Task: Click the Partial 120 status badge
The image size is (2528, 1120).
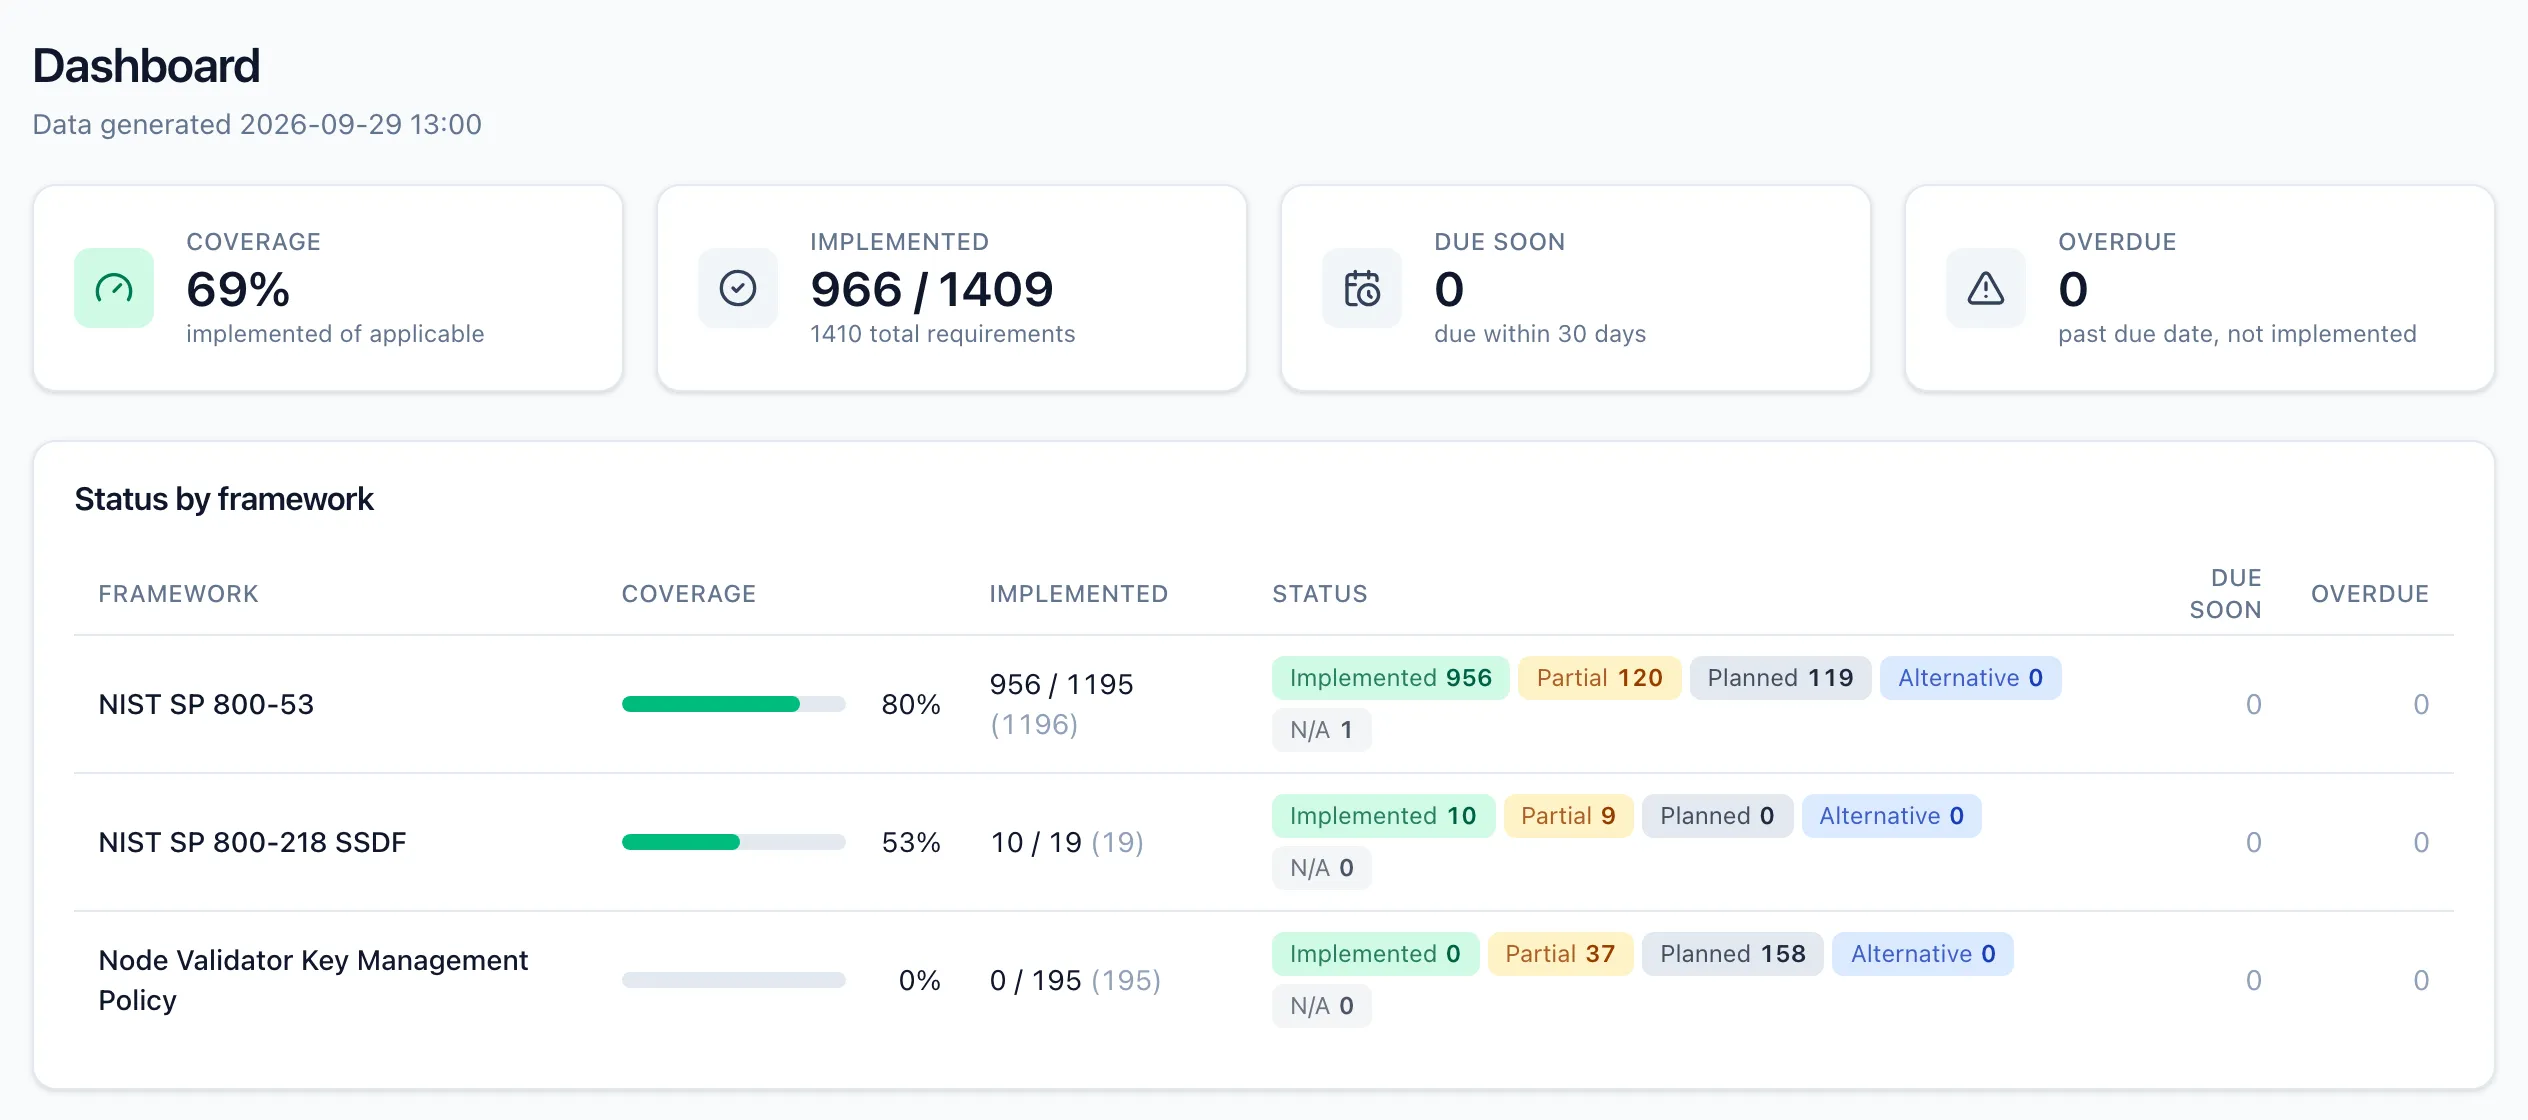Action: click(x=1599, y=678)
